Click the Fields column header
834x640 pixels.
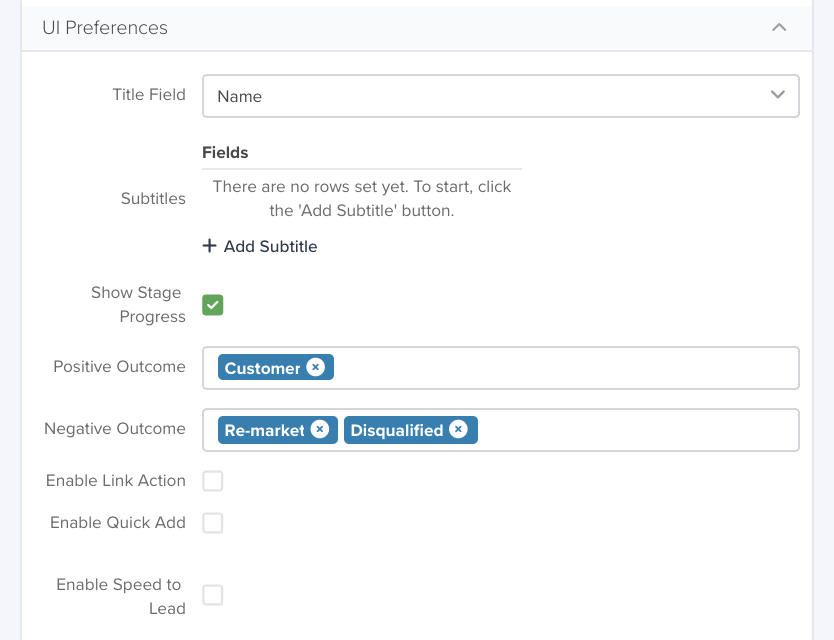coord(225,153)
